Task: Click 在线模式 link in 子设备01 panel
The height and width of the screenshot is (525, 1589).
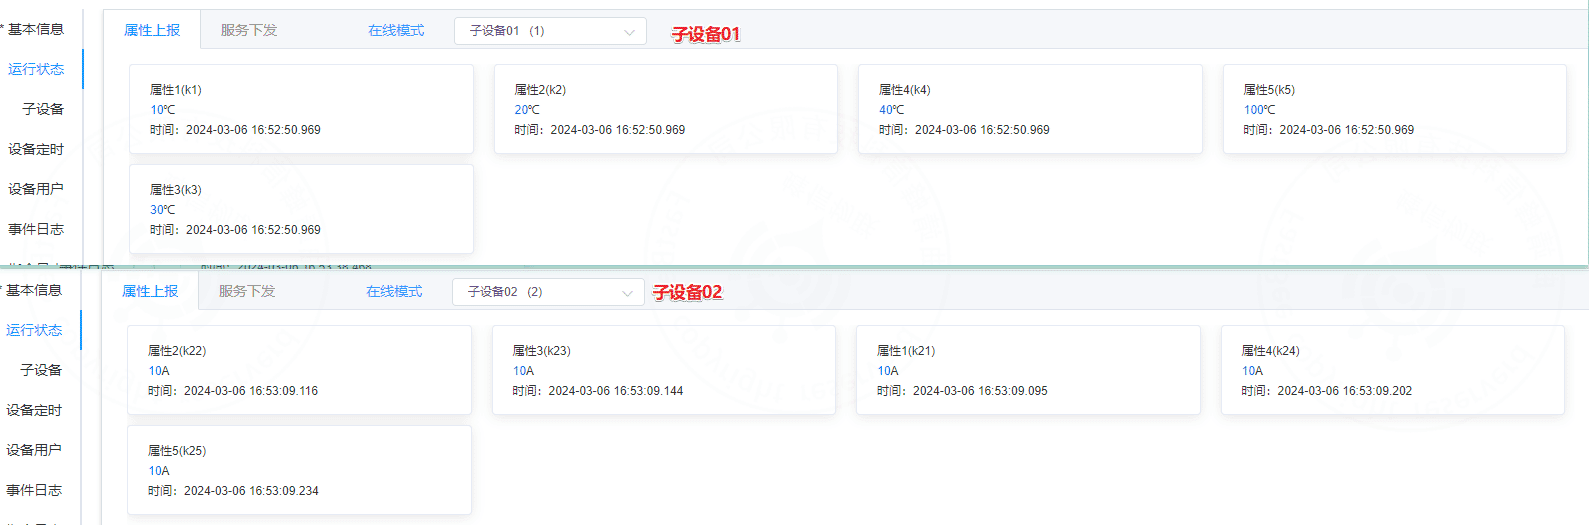Action: tap(396, 30)
